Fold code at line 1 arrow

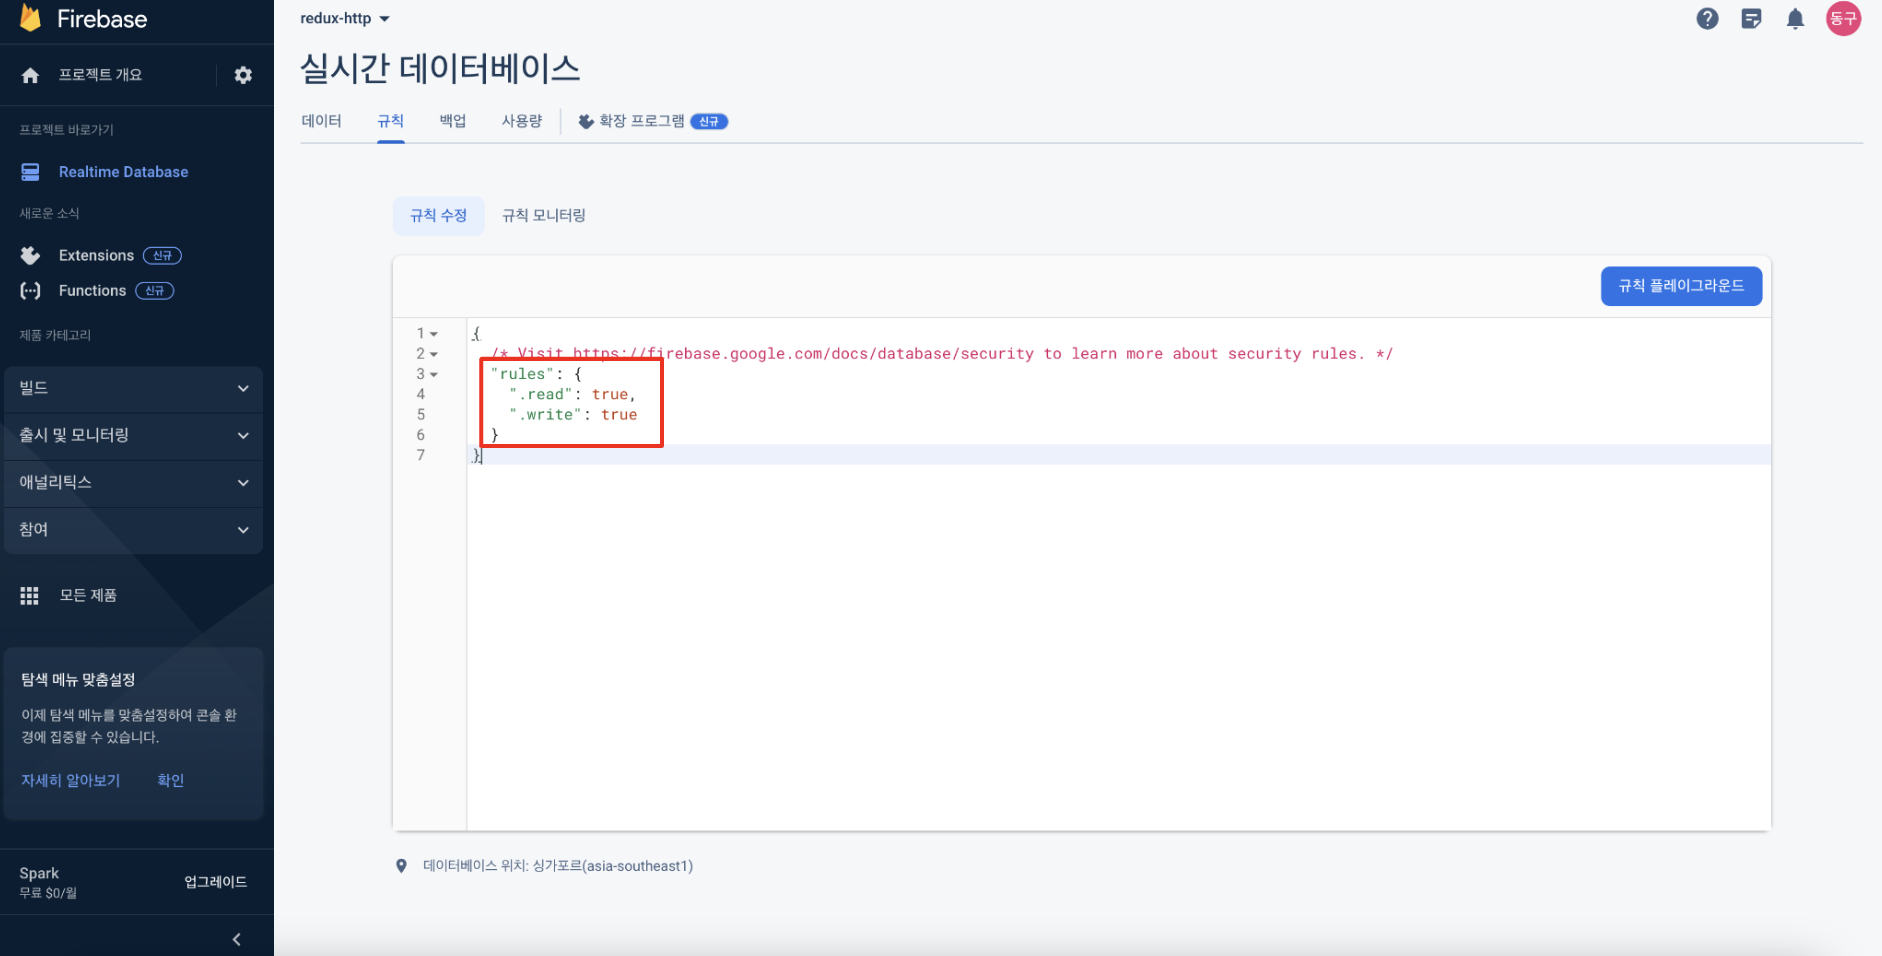(x=434, y=334)
